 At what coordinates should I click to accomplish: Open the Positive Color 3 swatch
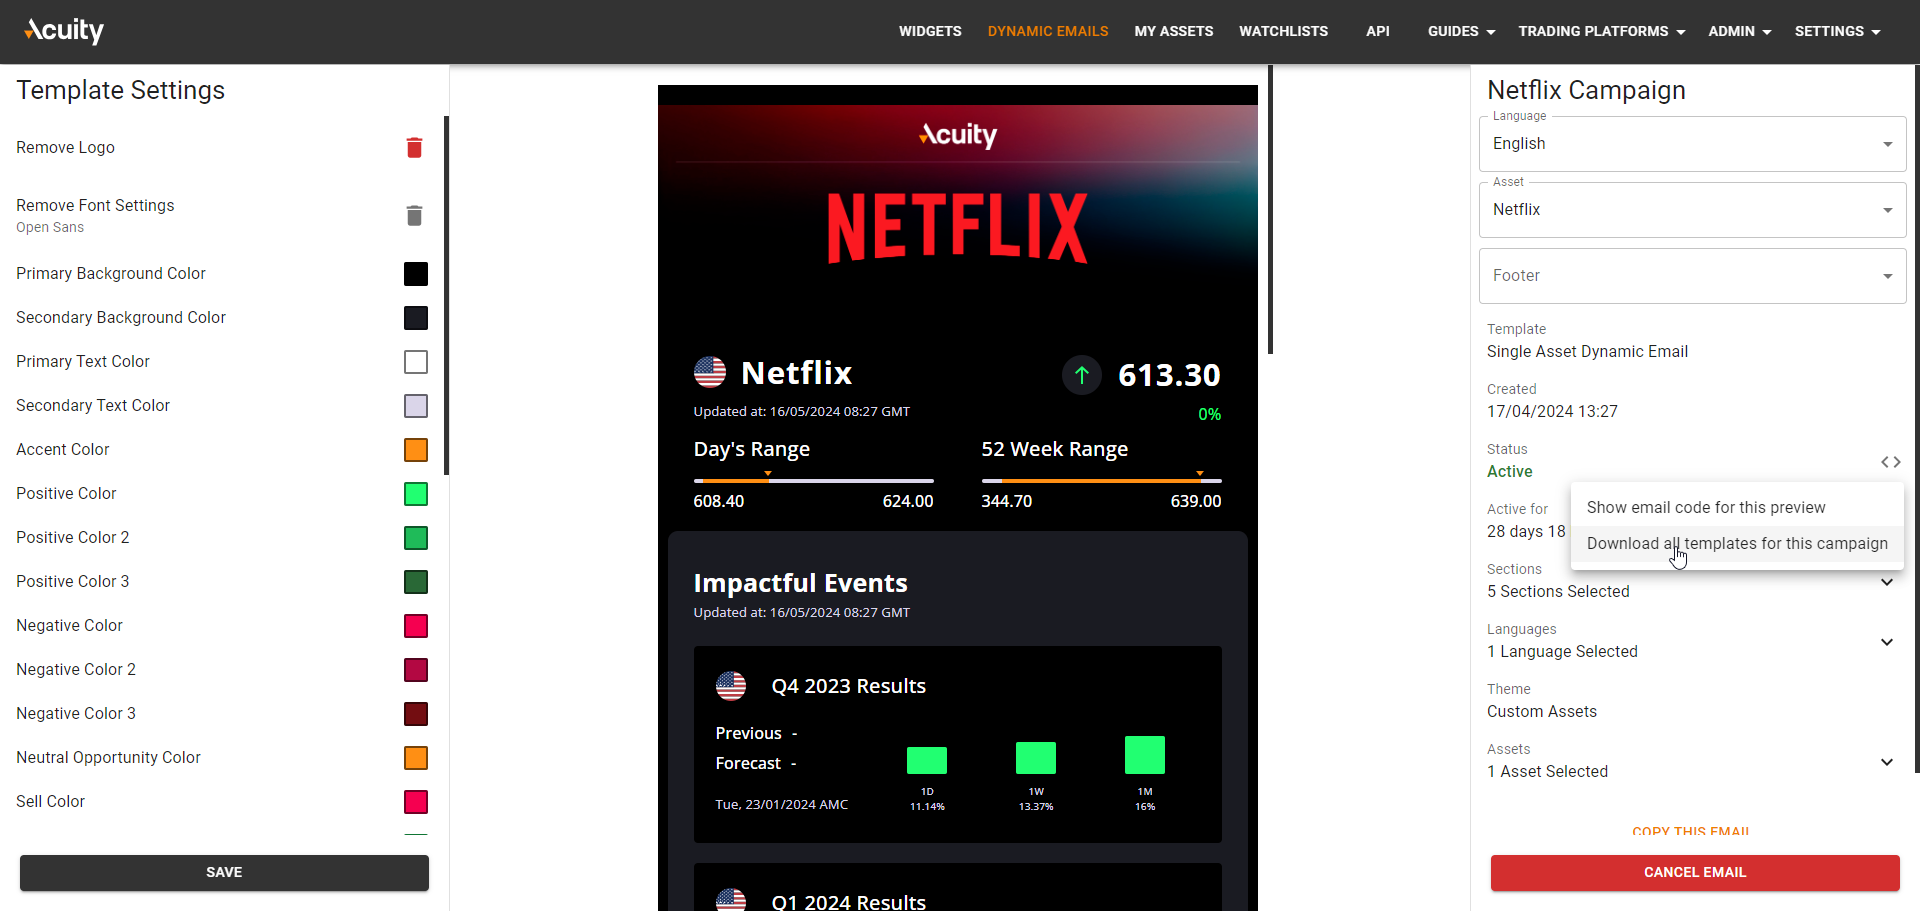click(x=416, y=582)
